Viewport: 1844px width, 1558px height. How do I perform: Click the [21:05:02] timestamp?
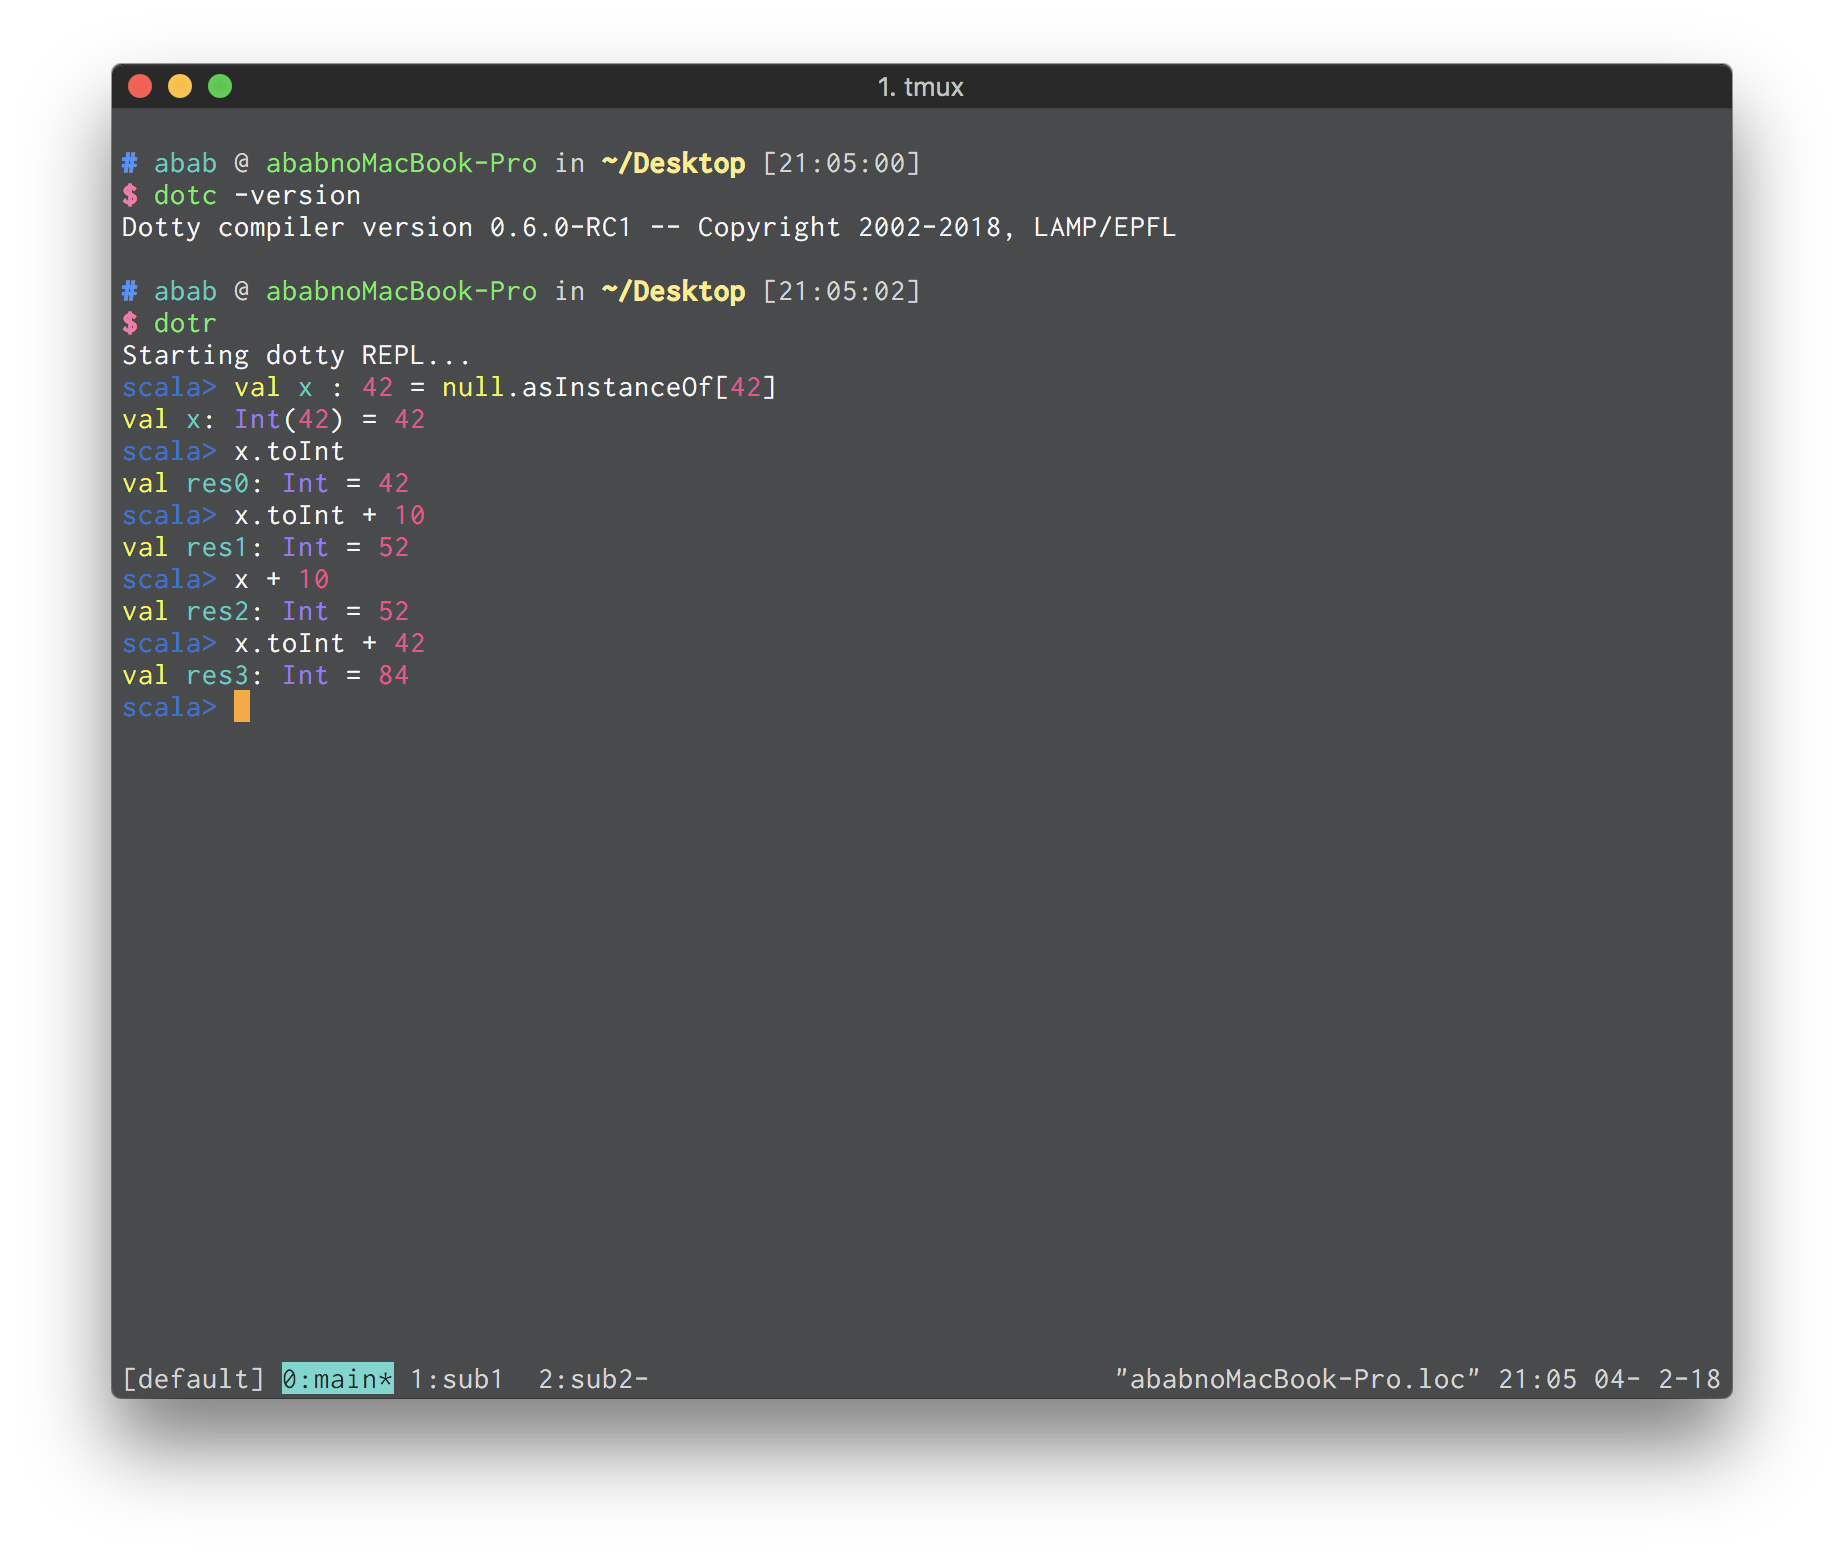tap(841, 291)
